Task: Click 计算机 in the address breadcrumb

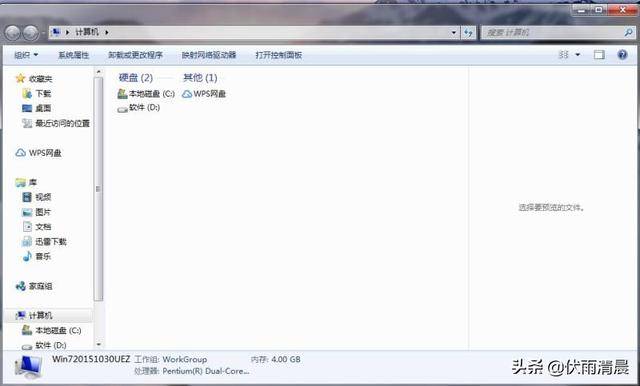Action: point(87,32)
